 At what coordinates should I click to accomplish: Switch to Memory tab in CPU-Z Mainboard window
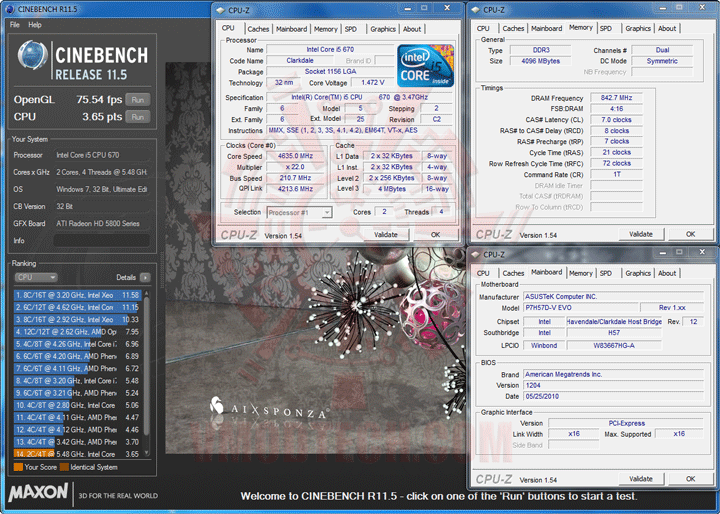(581, 273)
